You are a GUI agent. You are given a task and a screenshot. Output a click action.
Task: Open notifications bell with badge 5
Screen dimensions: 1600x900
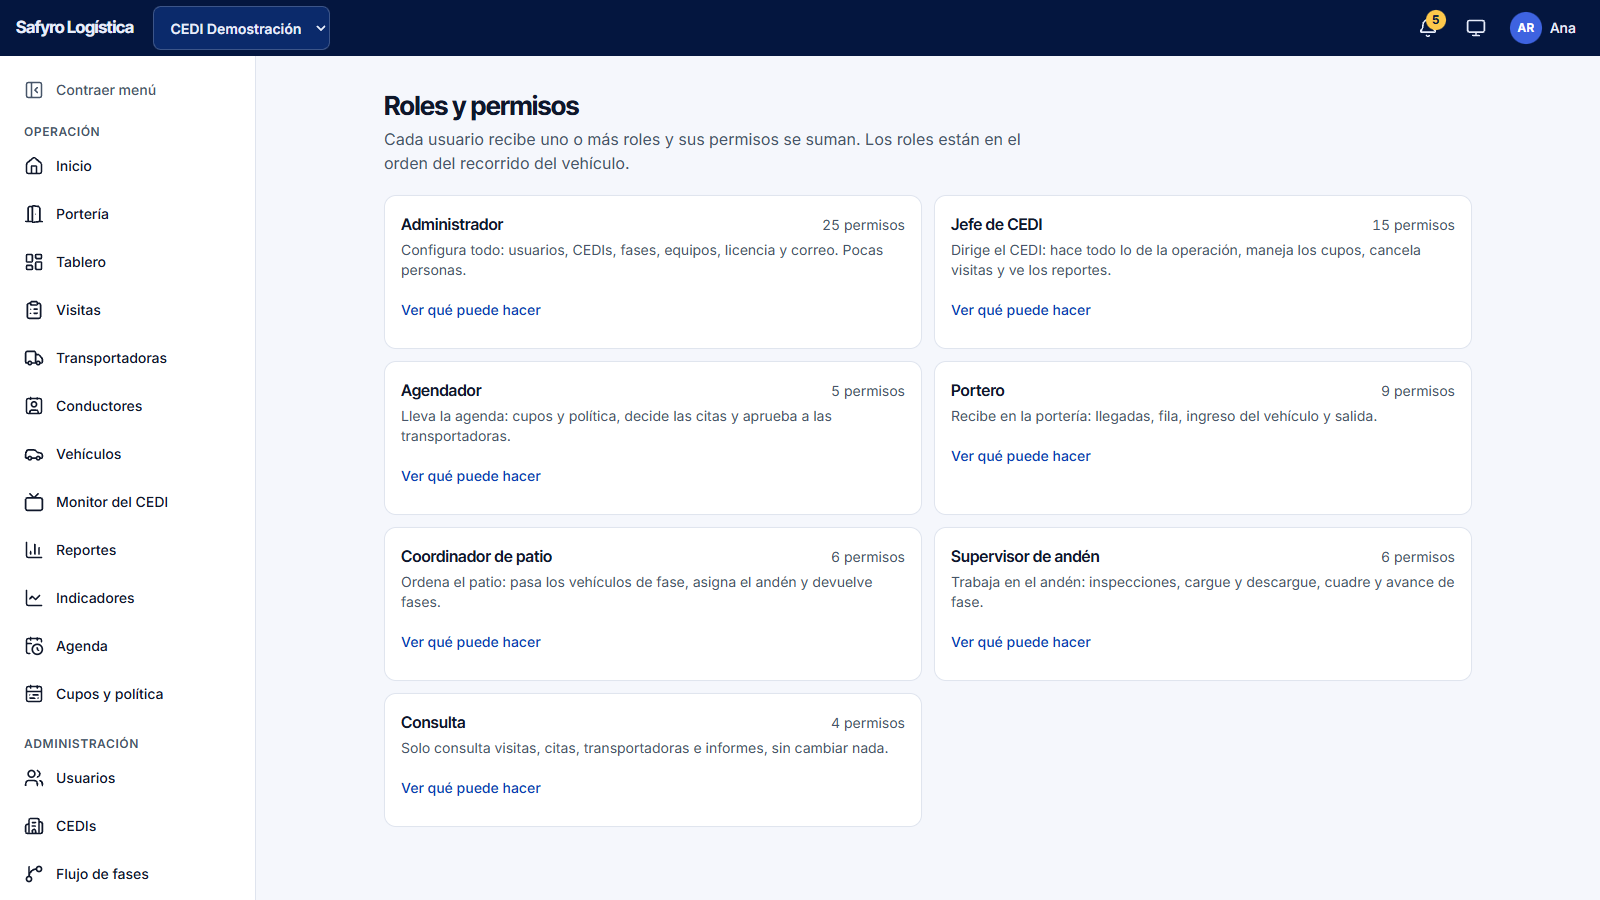click(1429, 27)
